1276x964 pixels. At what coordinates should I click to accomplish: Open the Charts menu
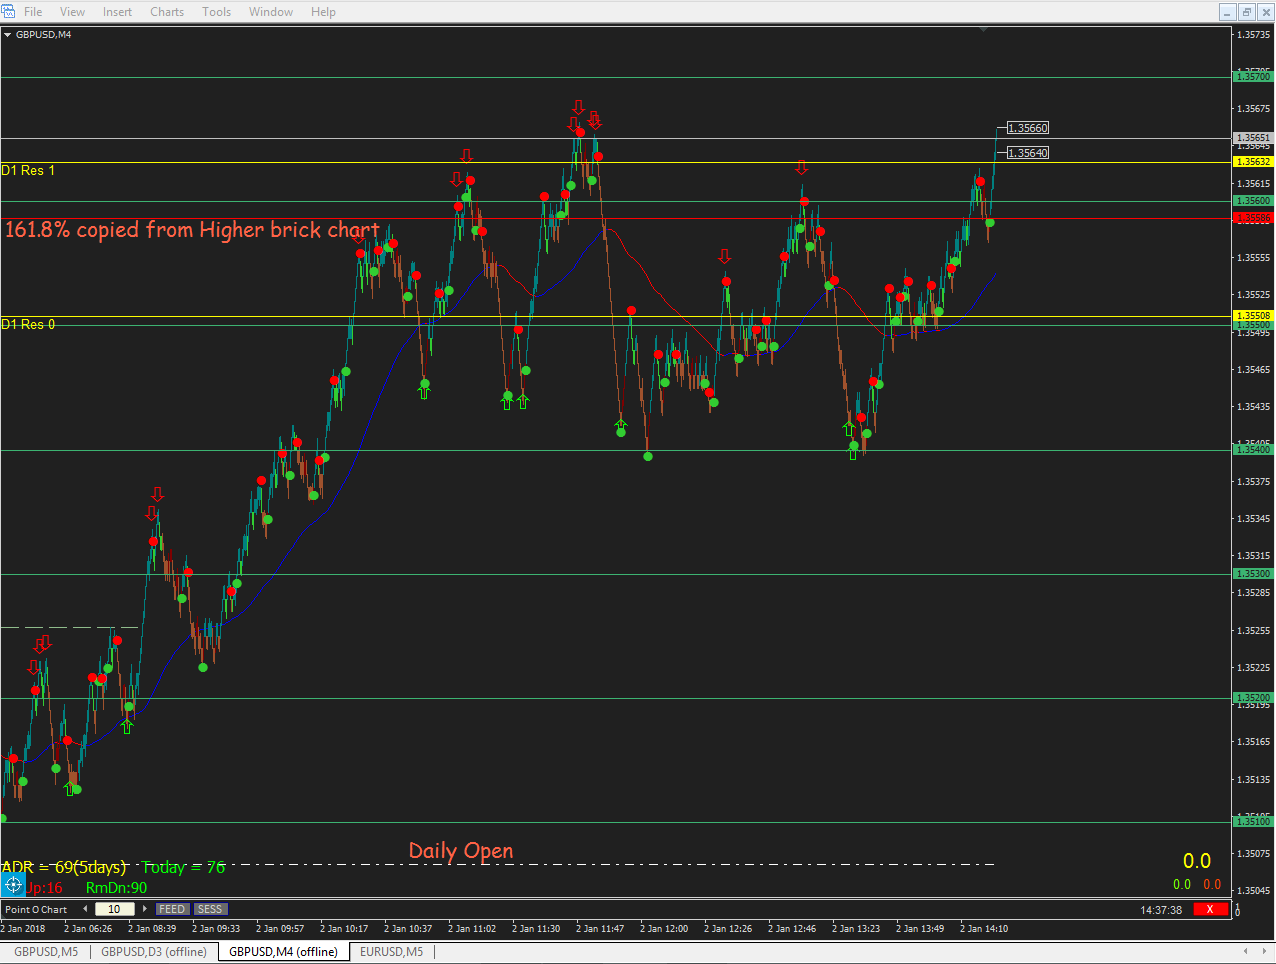(167, 12)
